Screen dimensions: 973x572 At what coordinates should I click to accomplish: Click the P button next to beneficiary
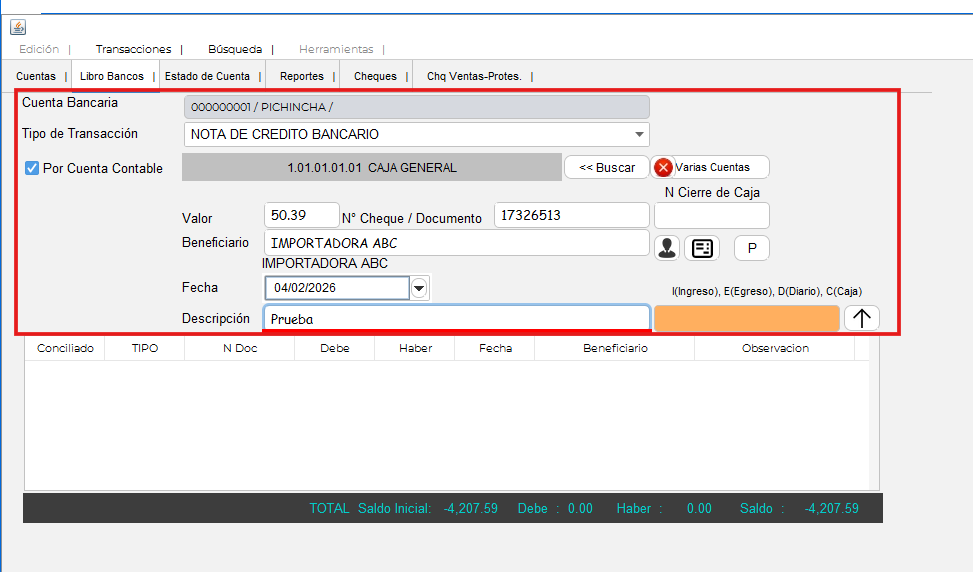tap(751, 248)
